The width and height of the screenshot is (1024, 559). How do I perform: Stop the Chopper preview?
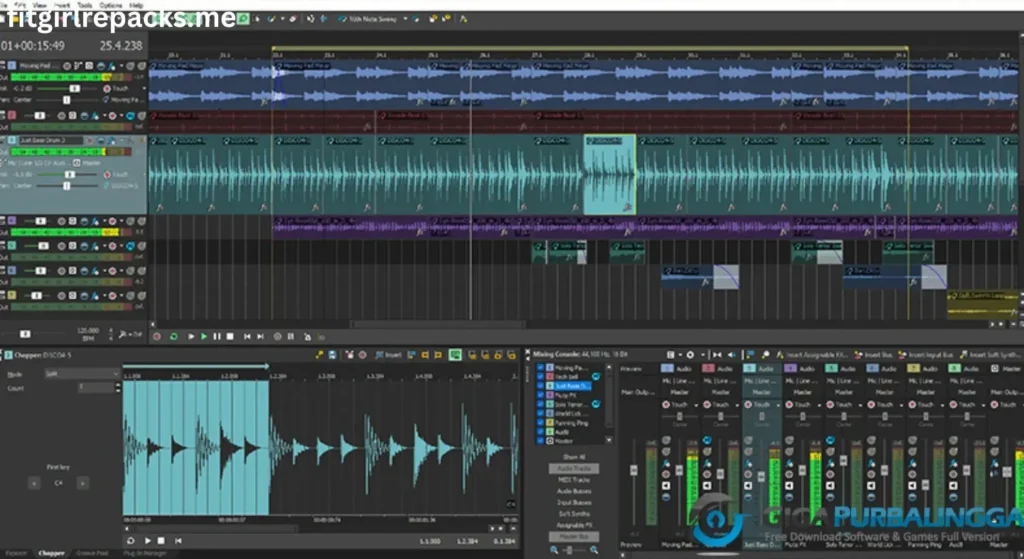coord(161,541)
